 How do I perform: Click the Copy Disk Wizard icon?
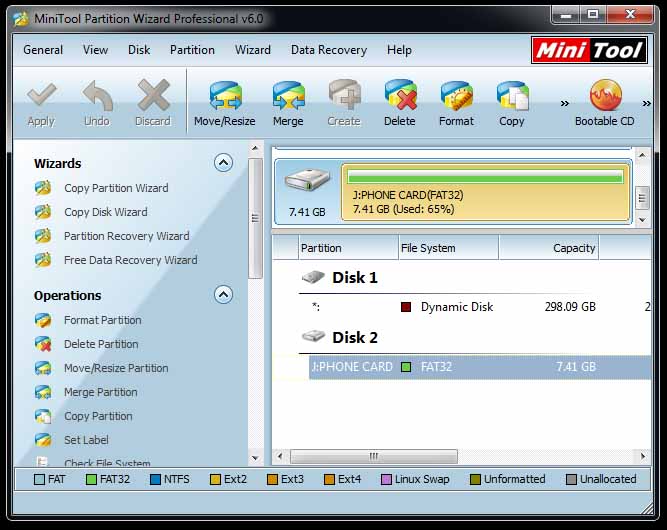point(43,211)
